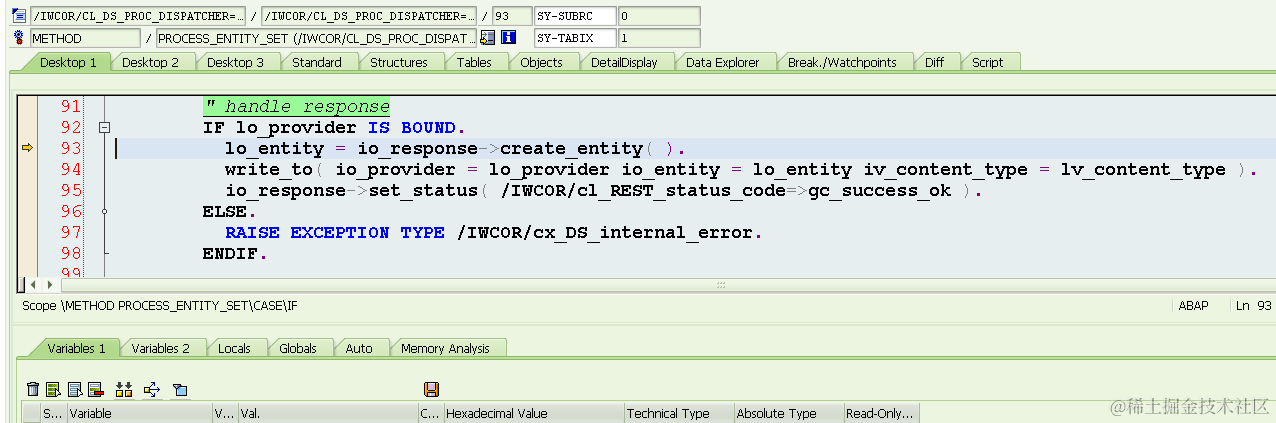The width and height of the screenshot is (1276, 423).
Task: Click the SY-SUBRC field
Action: [x=575, y=16]
